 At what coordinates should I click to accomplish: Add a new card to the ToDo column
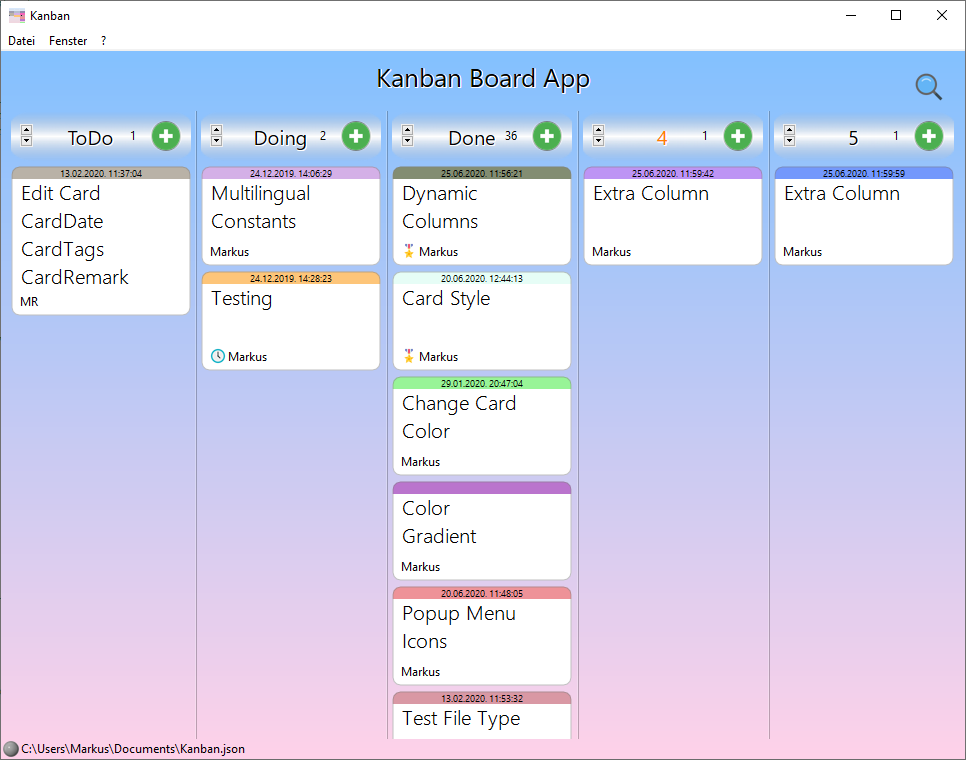tap(166, 137)
